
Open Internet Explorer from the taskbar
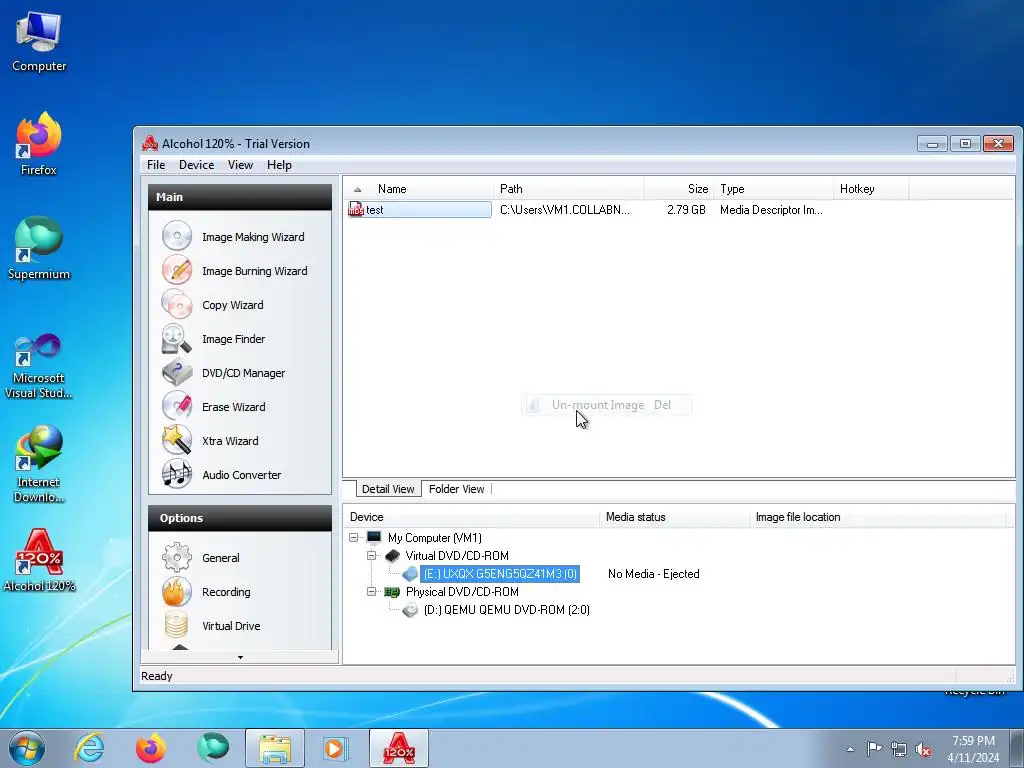point(89,748)
